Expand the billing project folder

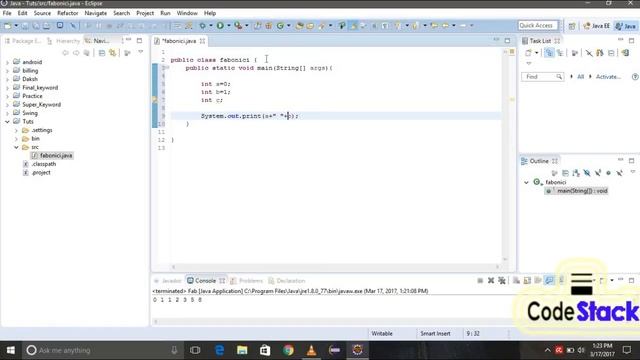[7, 71]
